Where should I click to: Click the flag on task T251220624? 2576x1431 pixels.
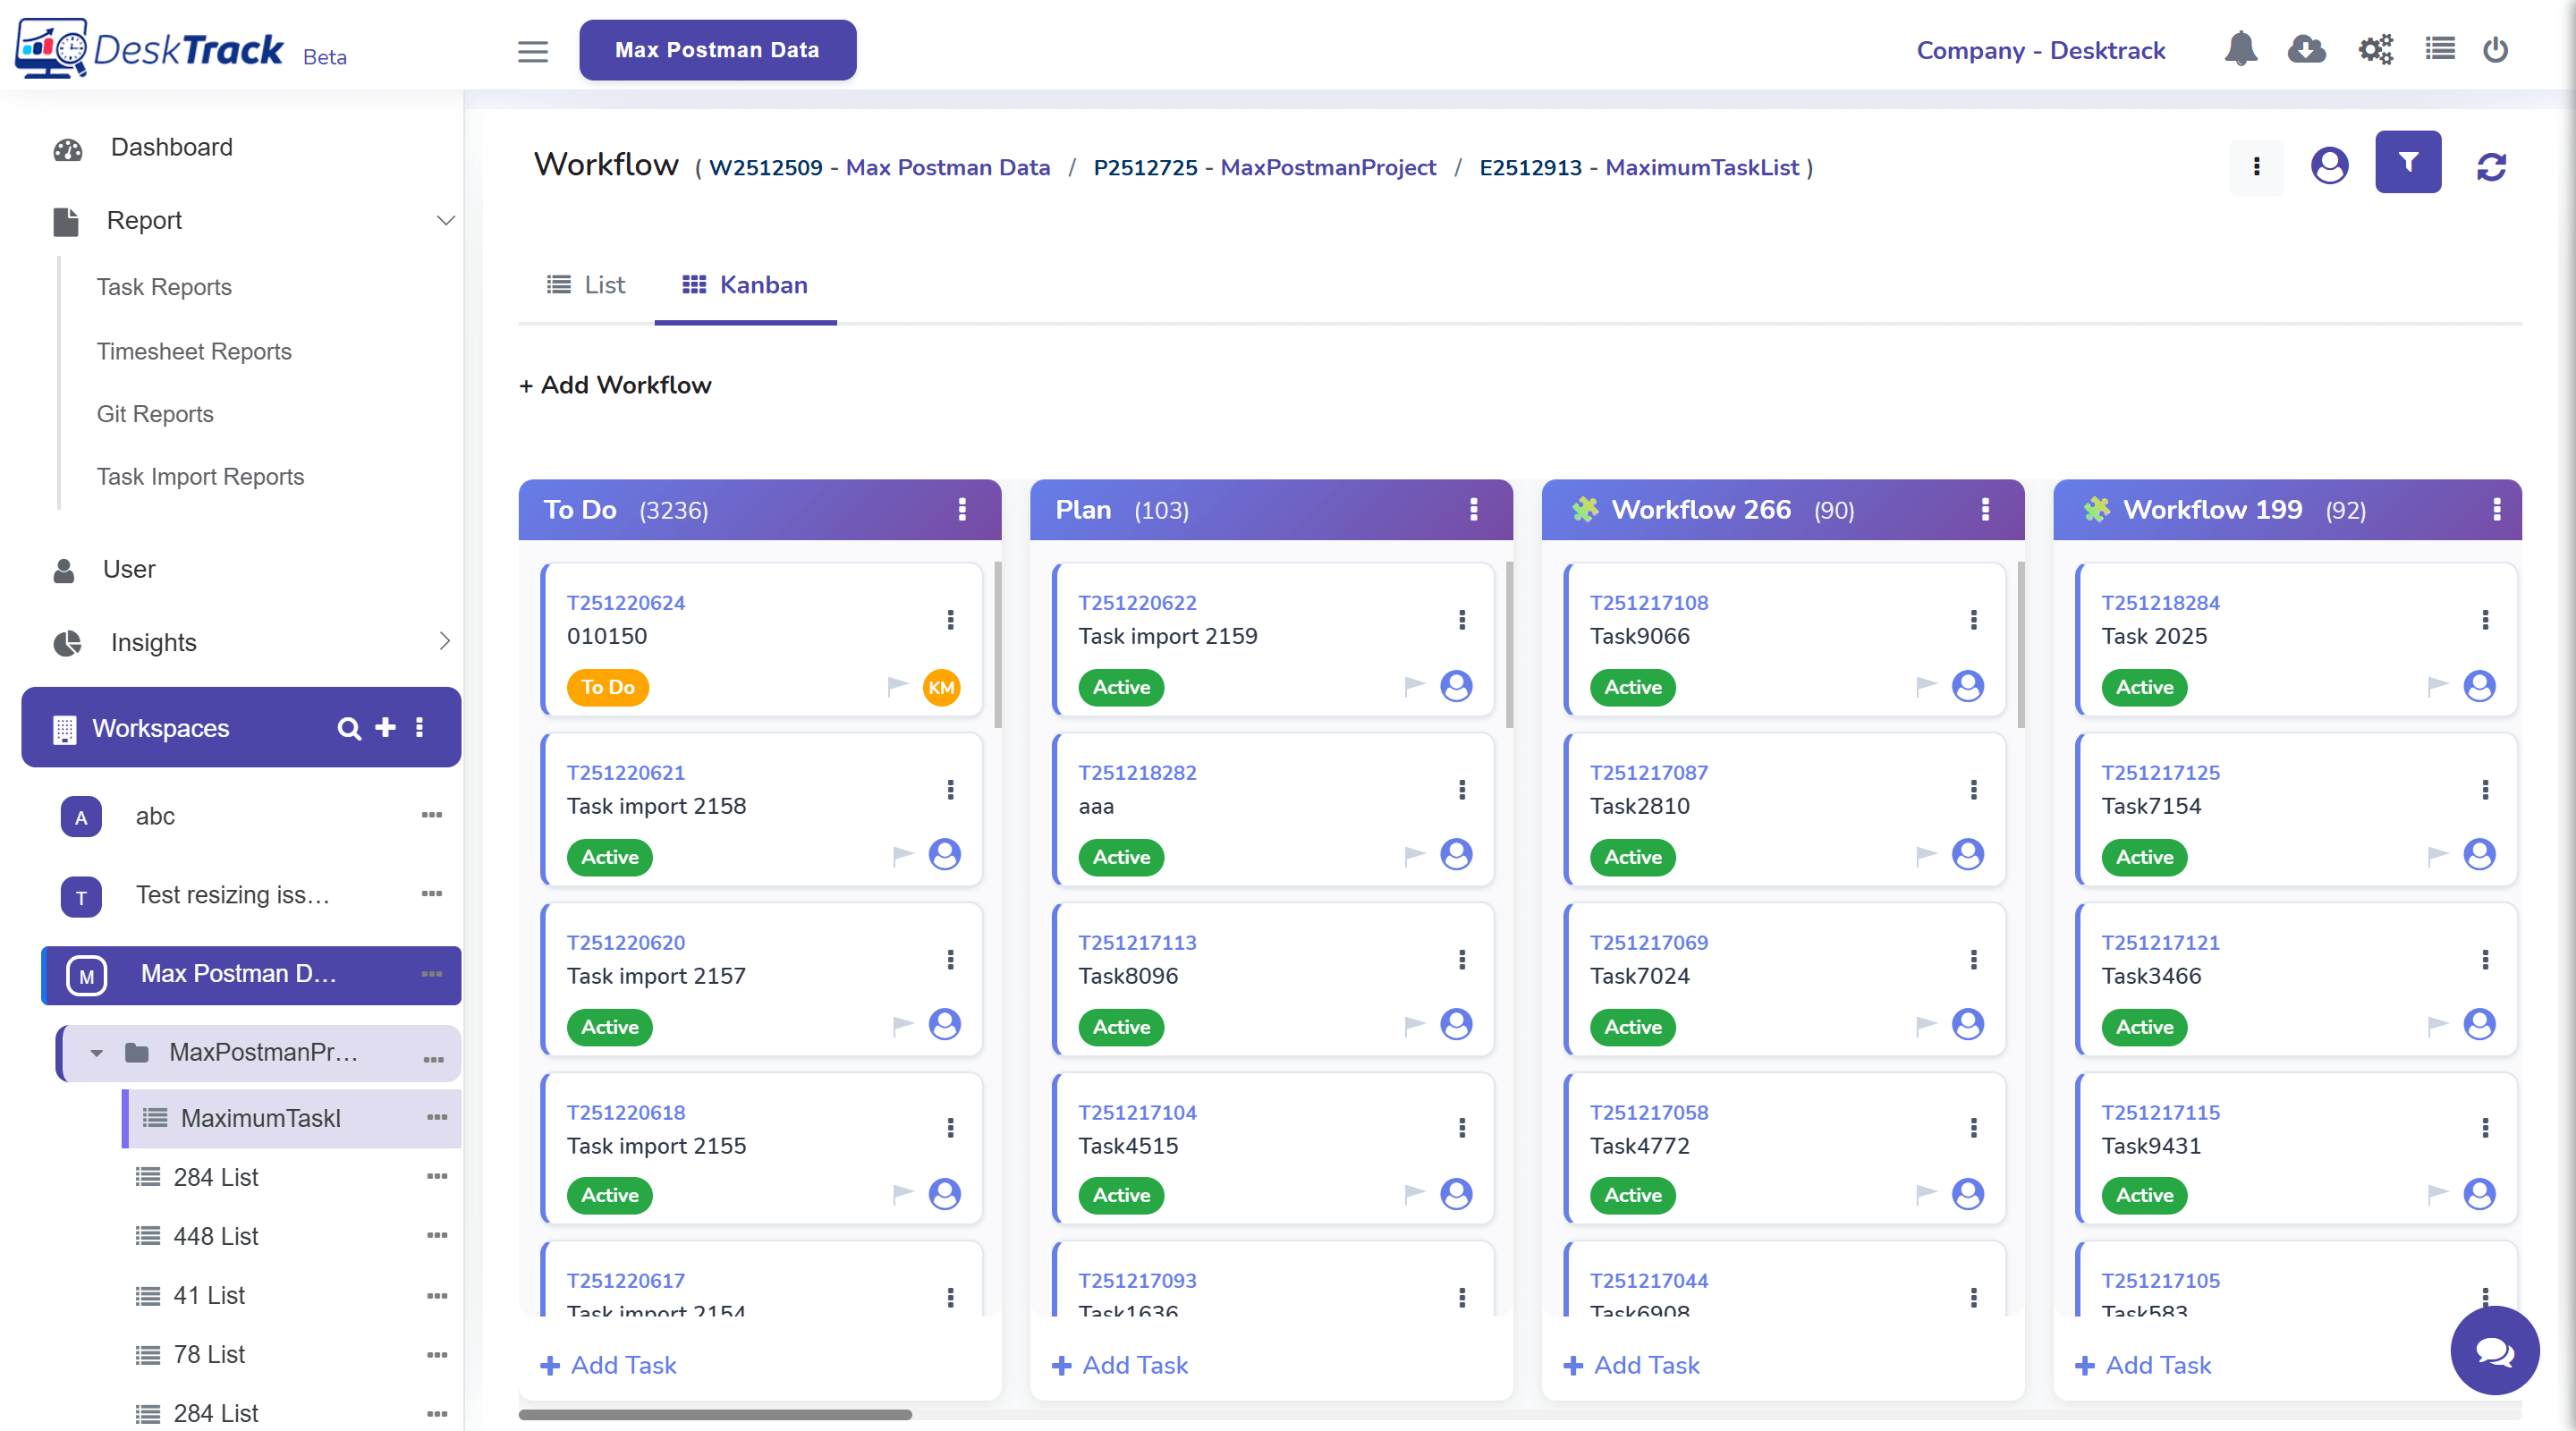point(897,686)
